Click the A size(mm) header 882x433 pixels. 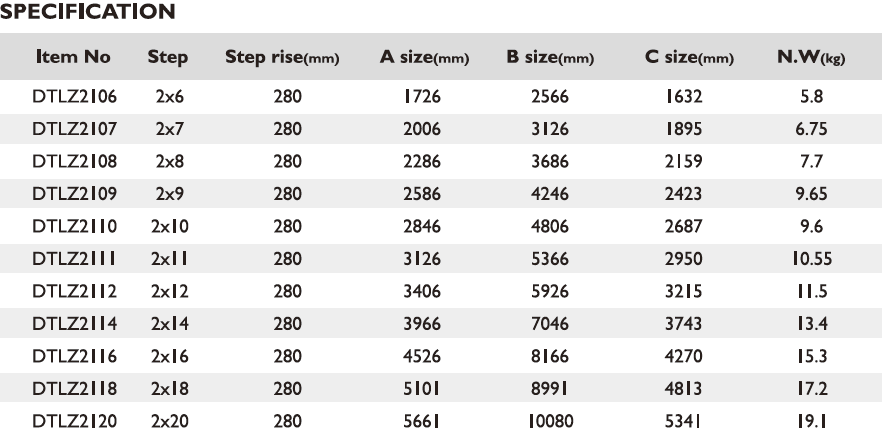point(424,57)
